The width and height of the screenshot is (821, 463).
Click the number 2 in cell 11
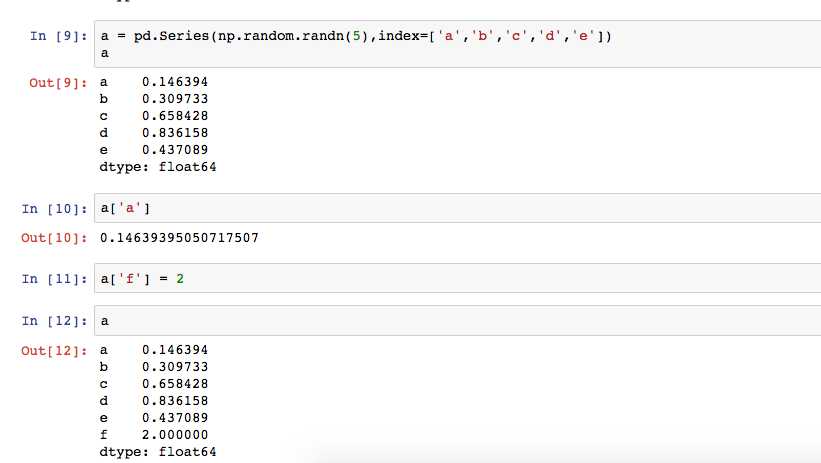[x=180, y=279]
